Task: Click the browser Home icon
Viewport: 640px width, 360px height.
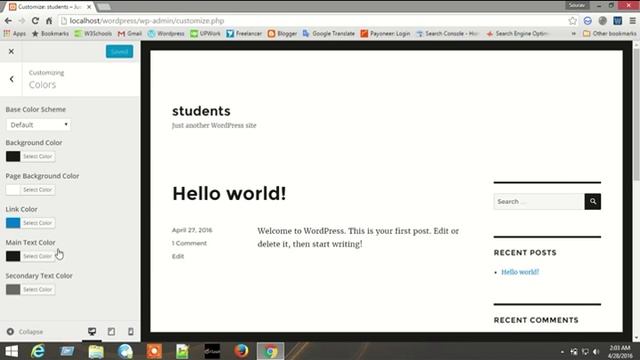Action: coord(49,21)
